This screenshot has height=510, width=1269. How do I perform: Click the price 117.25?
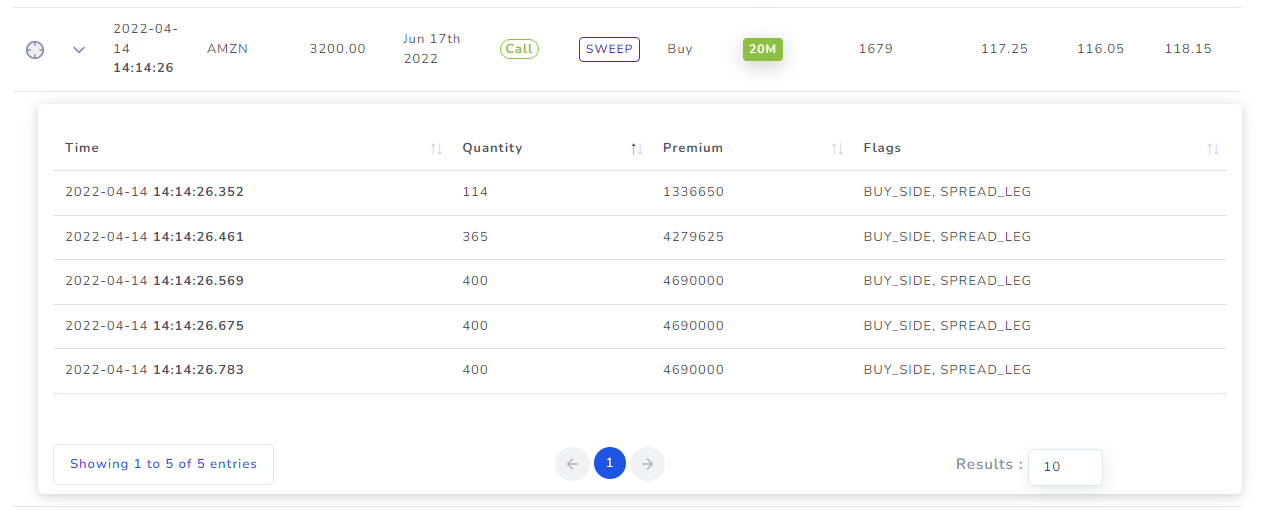[x=1004, y=49]
